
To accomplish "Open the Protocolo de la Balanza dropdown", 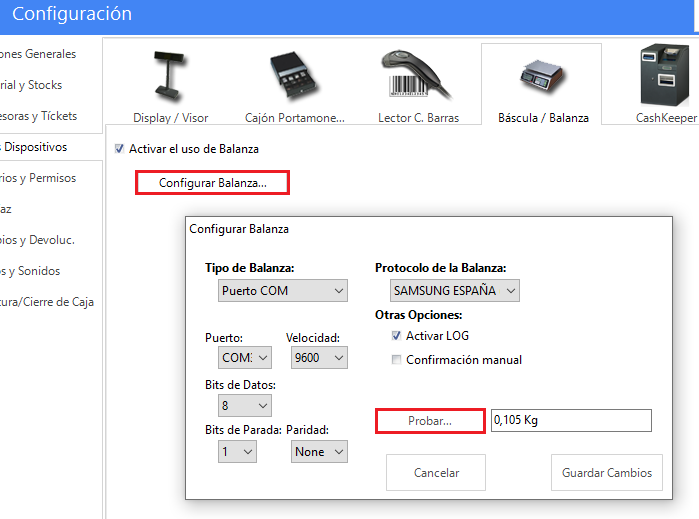I will coord(455,291).
